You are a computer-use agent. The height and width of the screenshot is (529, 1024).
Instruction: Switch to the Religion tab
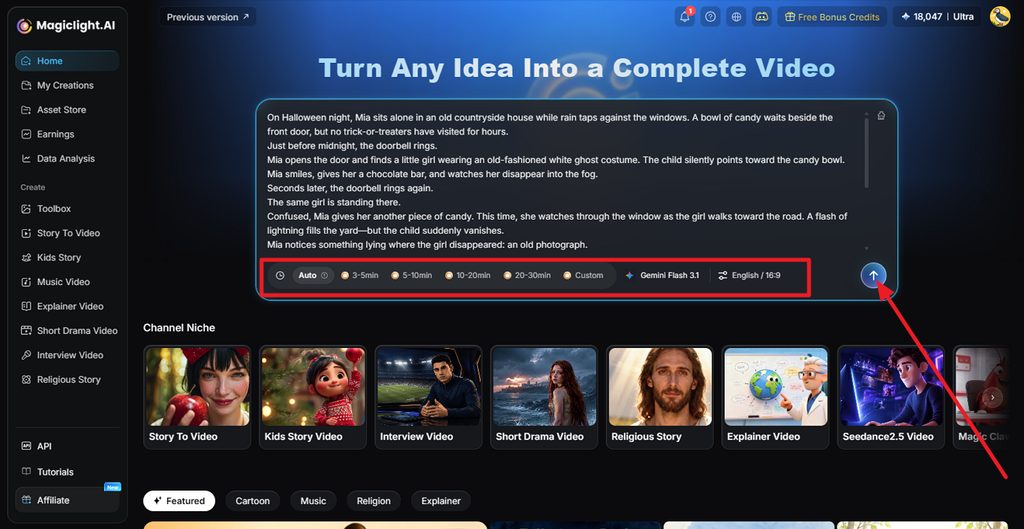tap(374, 501)
